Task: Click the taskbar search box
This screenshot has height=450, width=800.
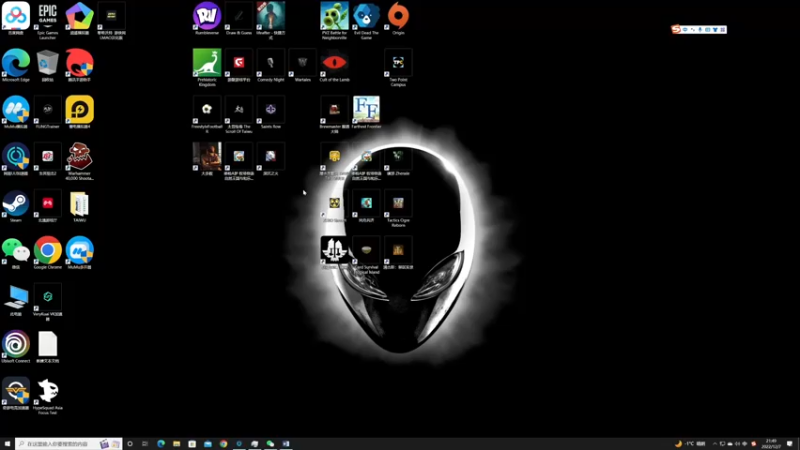Action: click(68, 444)
